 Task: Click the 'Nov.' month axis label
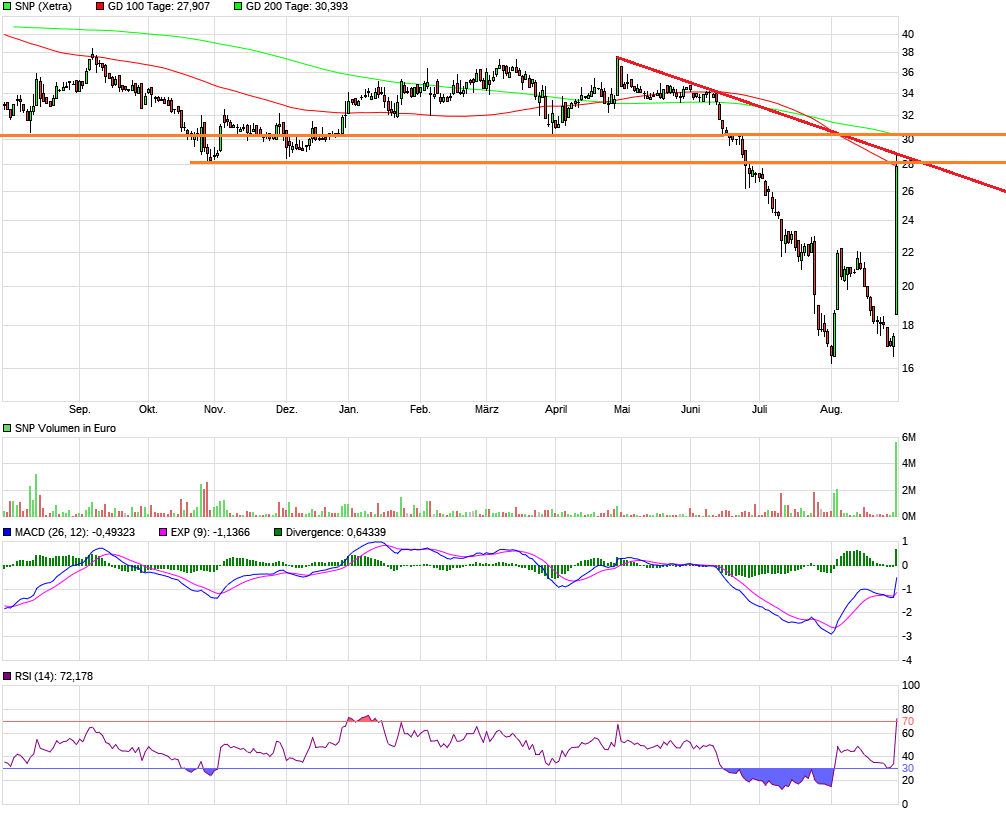point(215,409)
